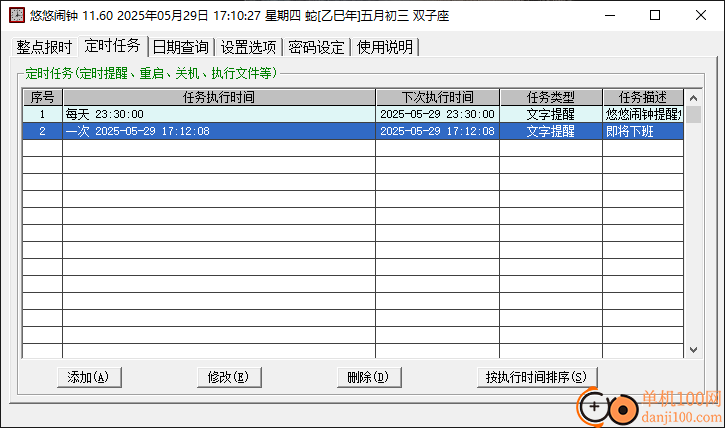The width and height of the screenshot is (725, 428).
Task: Click the 序号 column header
Action: click(43, 98)
